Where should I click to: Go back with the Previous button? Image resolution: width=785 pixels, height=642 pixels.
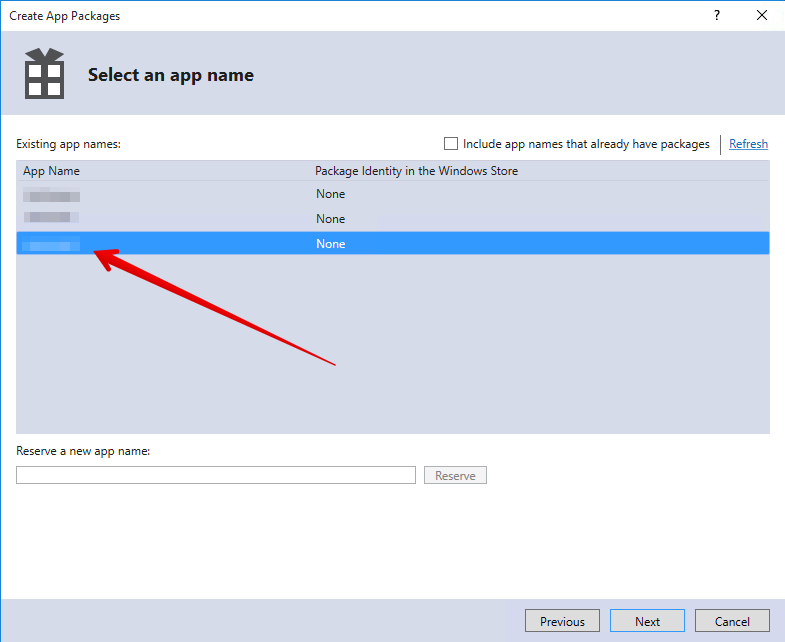click(x=562, y=621)
